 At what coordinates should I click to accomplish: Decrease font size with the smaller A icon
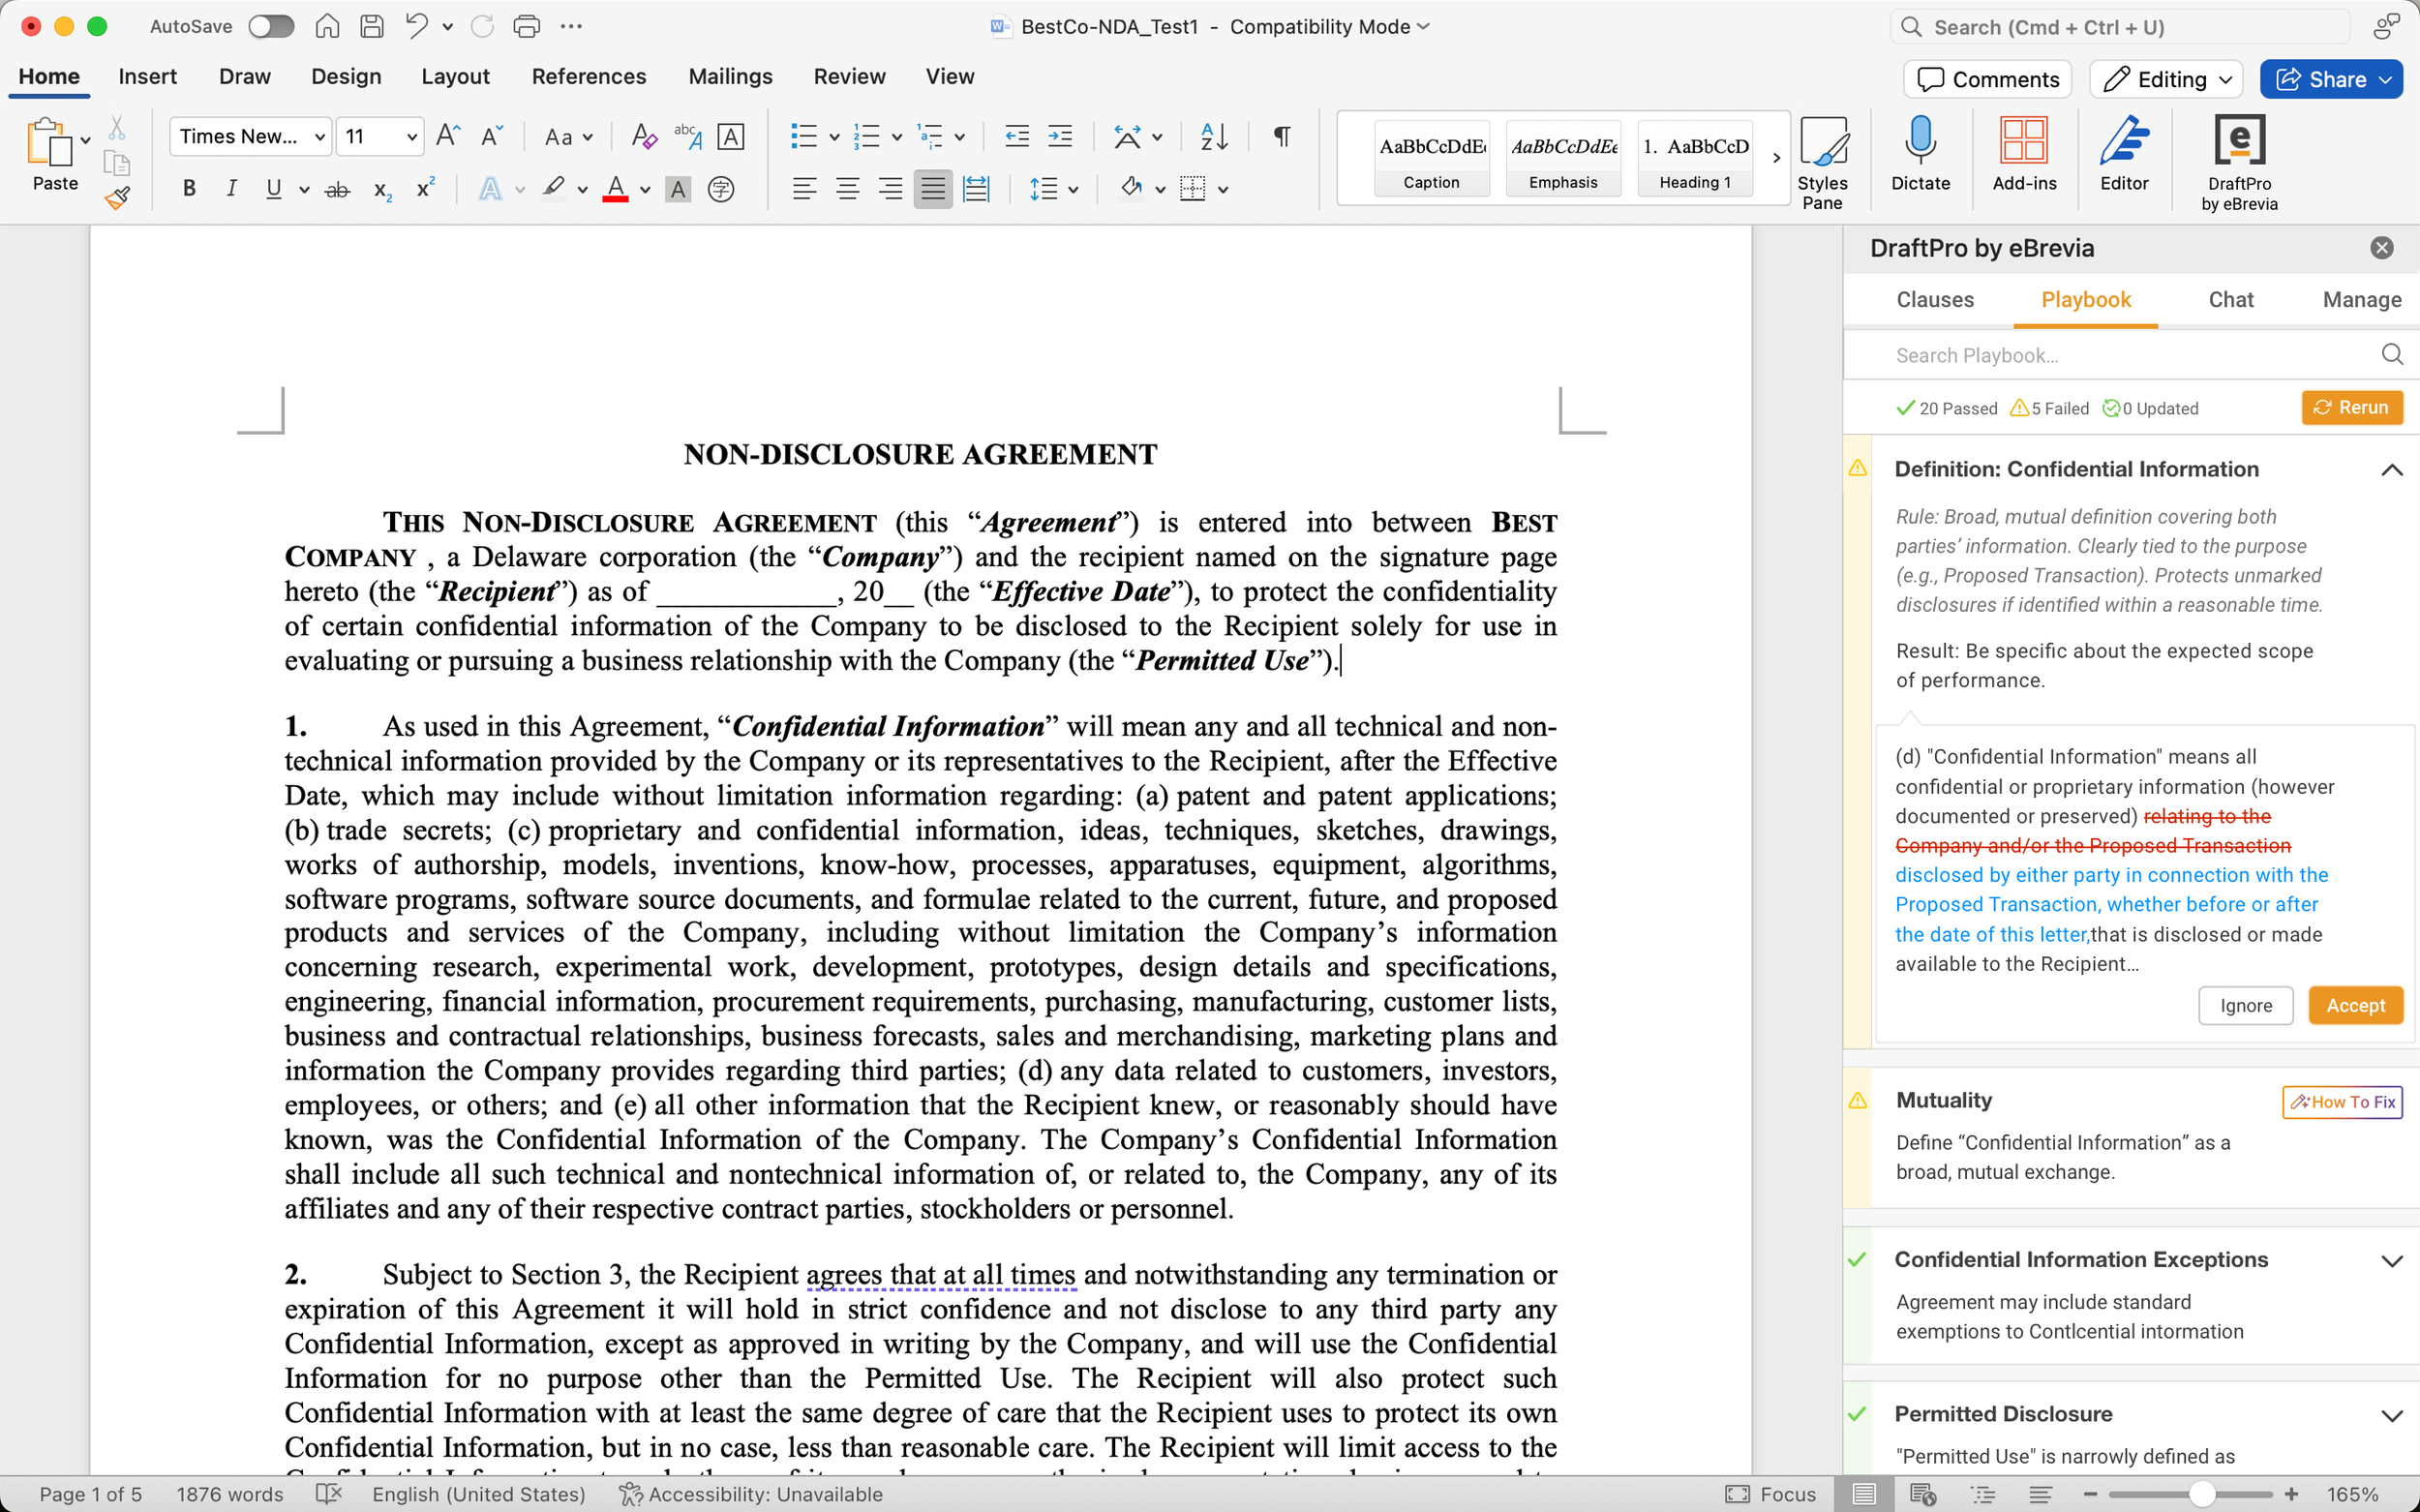492,136
